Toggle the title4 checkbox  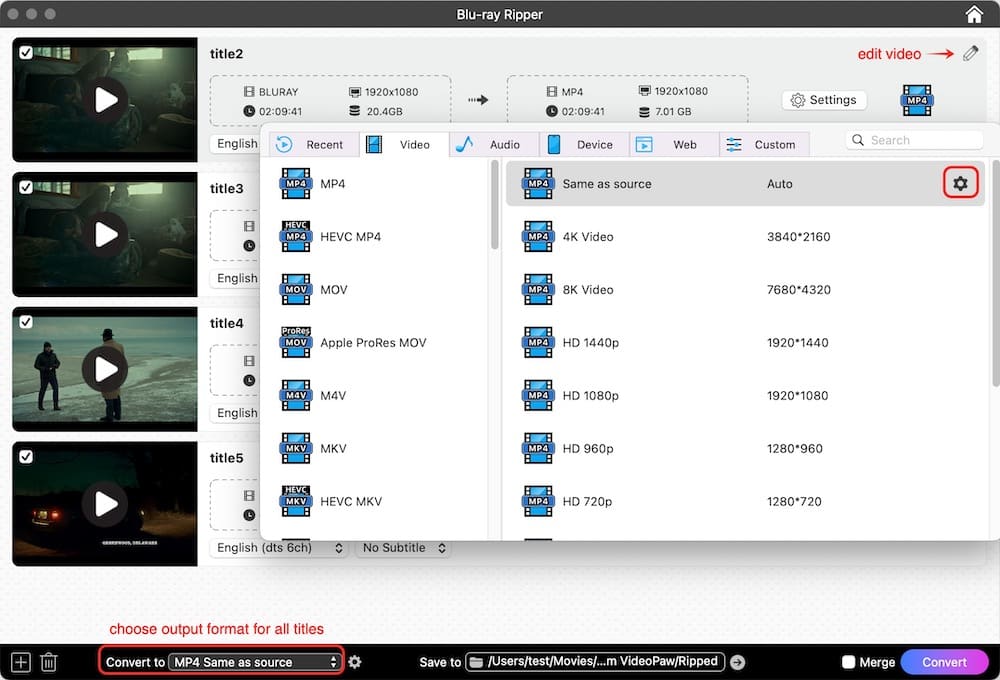pos(26,321)
